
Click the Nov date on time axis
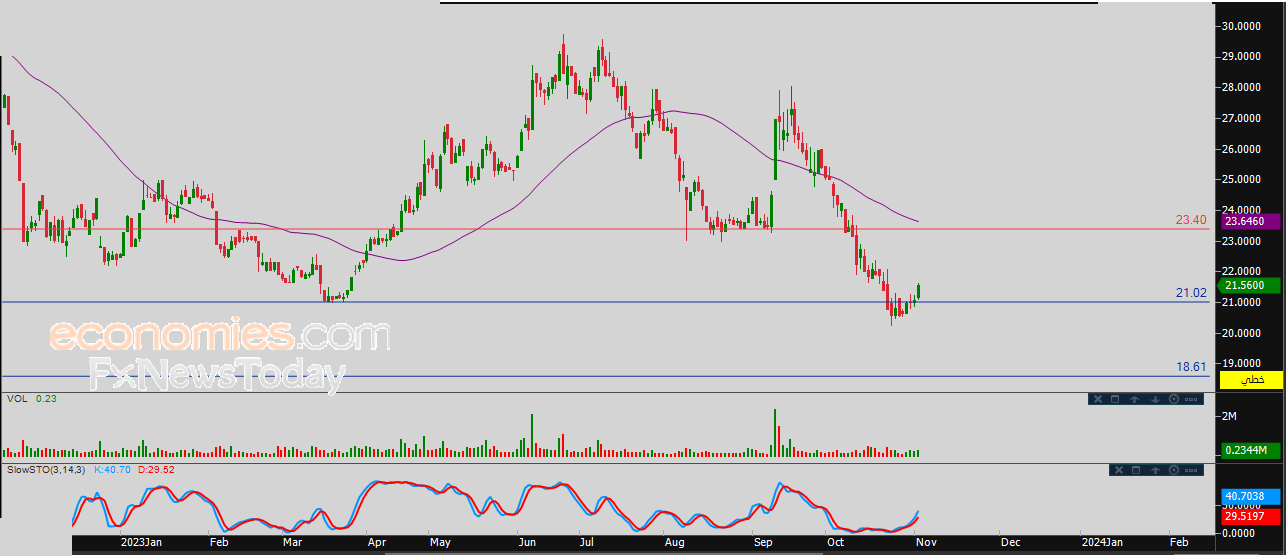[x=924, y=542]
